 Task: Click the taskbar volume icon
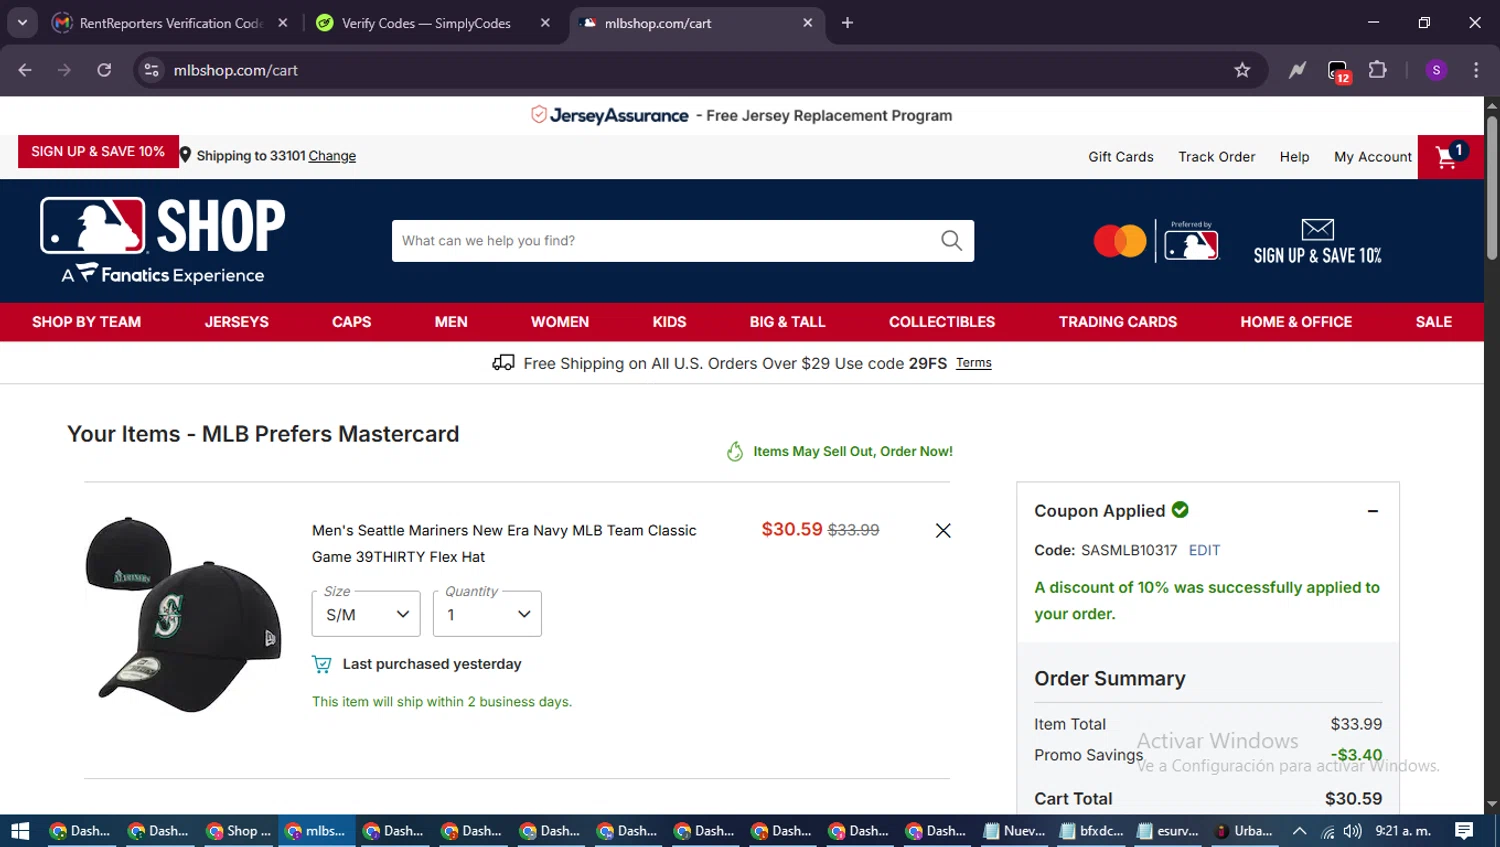(1352, 831)
